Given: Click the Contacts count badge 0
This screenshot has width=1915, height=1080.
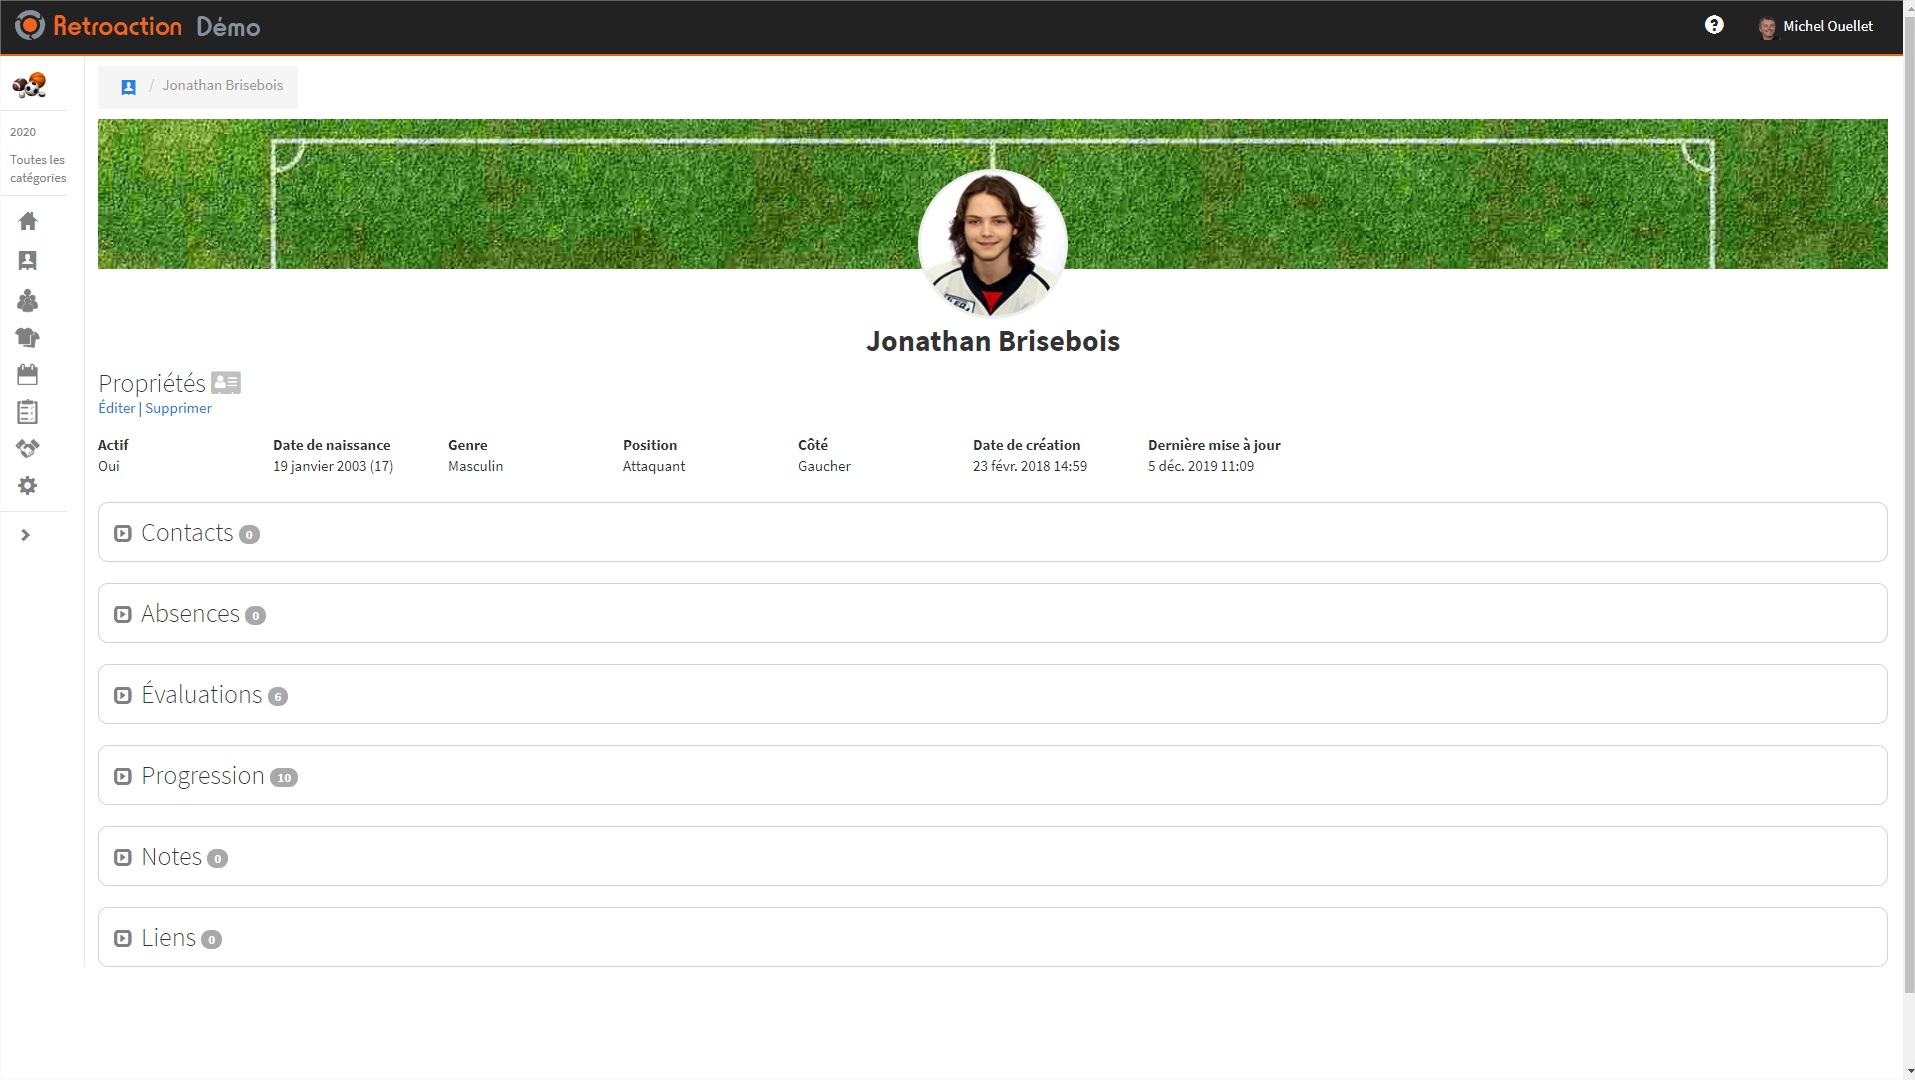Looking at the screenshot, I should pyautogui.click(x=249, y=535).
